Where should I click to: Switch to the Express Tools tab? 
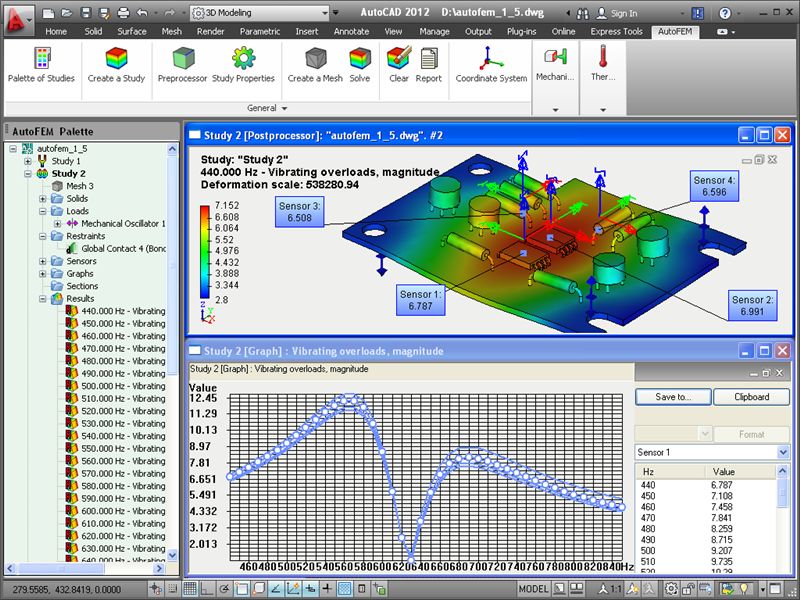[x=616, y=31]
